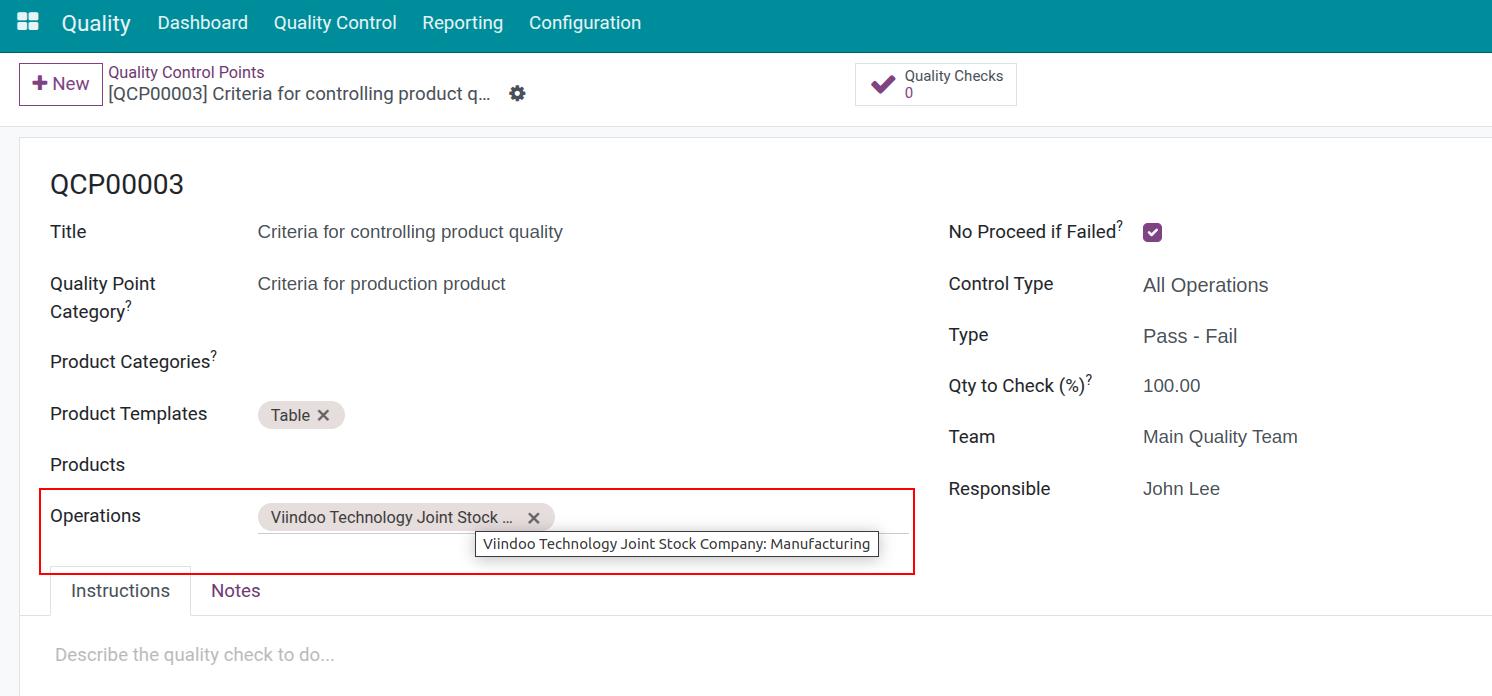
Task: Create a New quality control point
Action: click(61, 84)
